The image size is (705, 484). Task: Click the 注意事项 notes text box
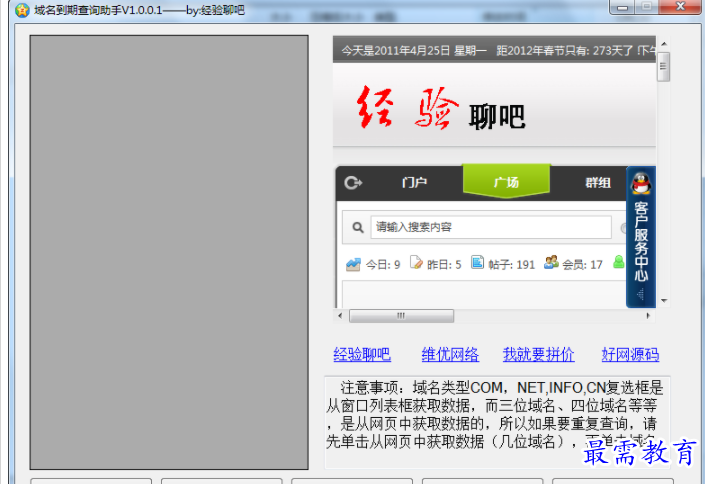coord(497,423)
